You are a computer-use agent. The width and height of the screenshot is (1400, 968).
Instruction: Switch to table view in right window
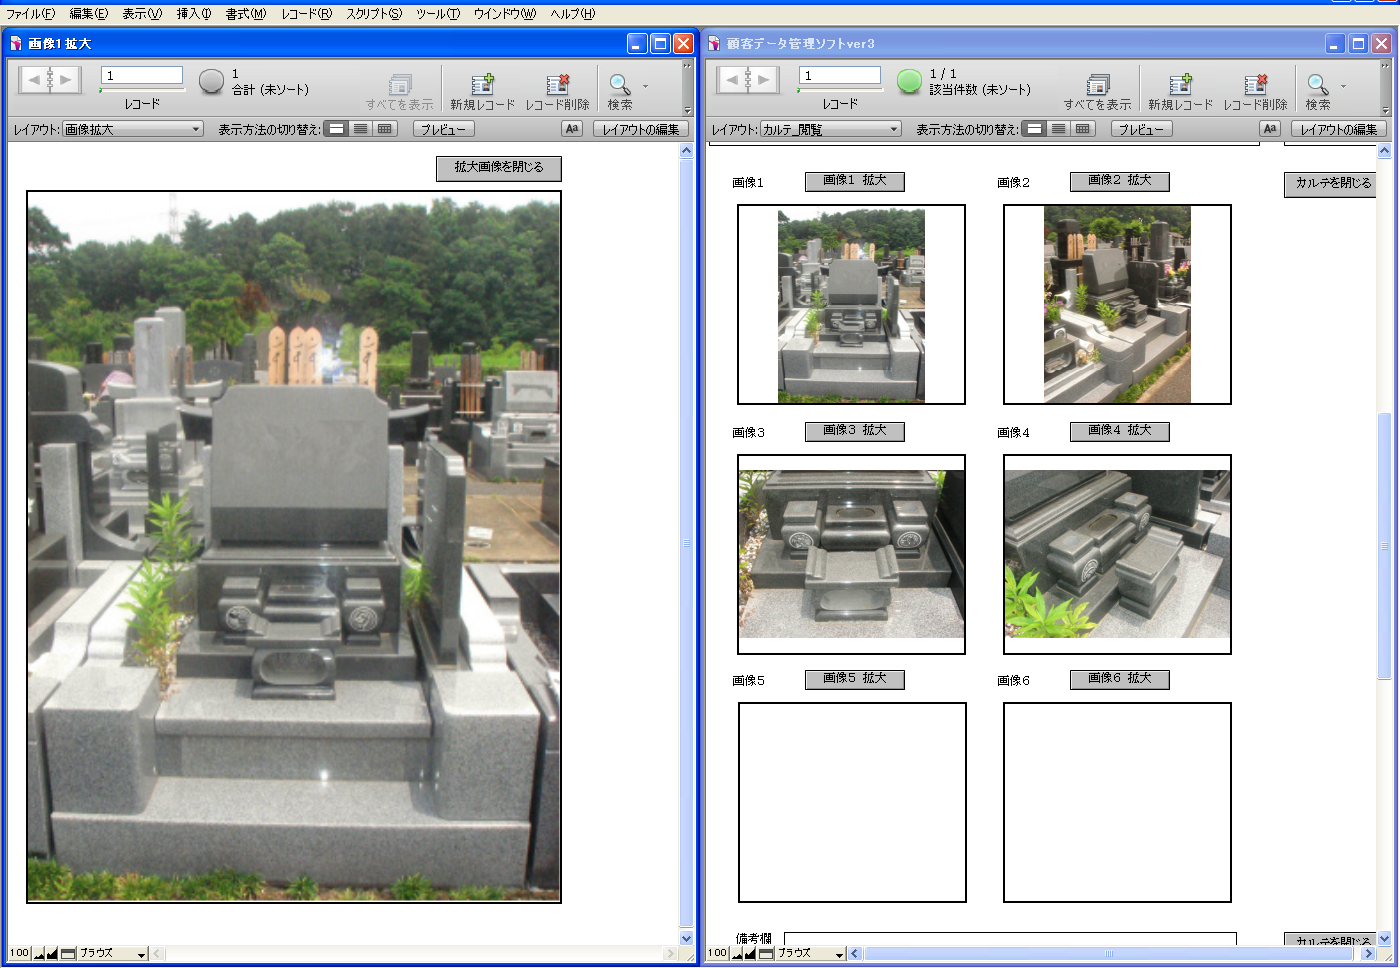1083,129
